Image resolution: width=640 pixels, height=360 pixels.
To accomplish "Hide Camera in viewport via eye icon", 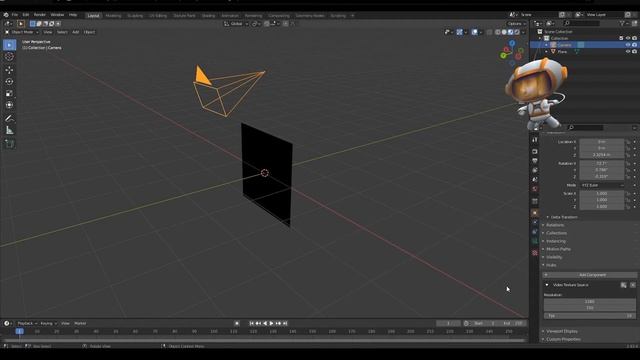I will tap(628, 45).
